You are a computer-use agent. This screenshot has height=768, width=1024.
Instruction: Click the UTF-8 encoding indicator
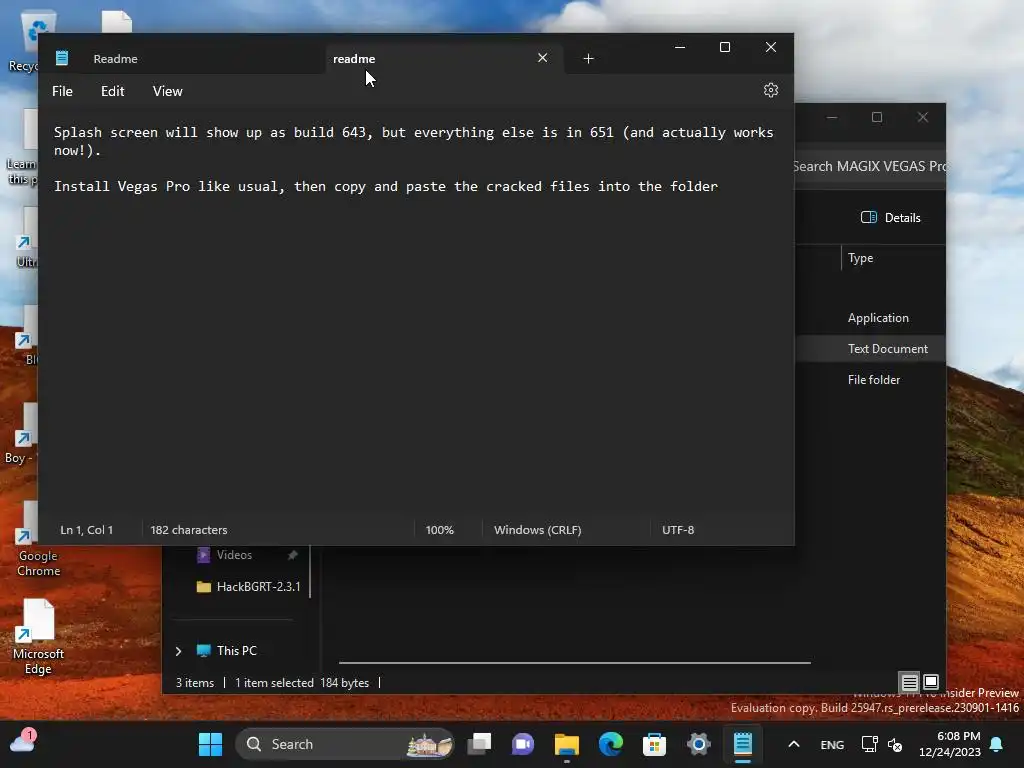point(678,530)
